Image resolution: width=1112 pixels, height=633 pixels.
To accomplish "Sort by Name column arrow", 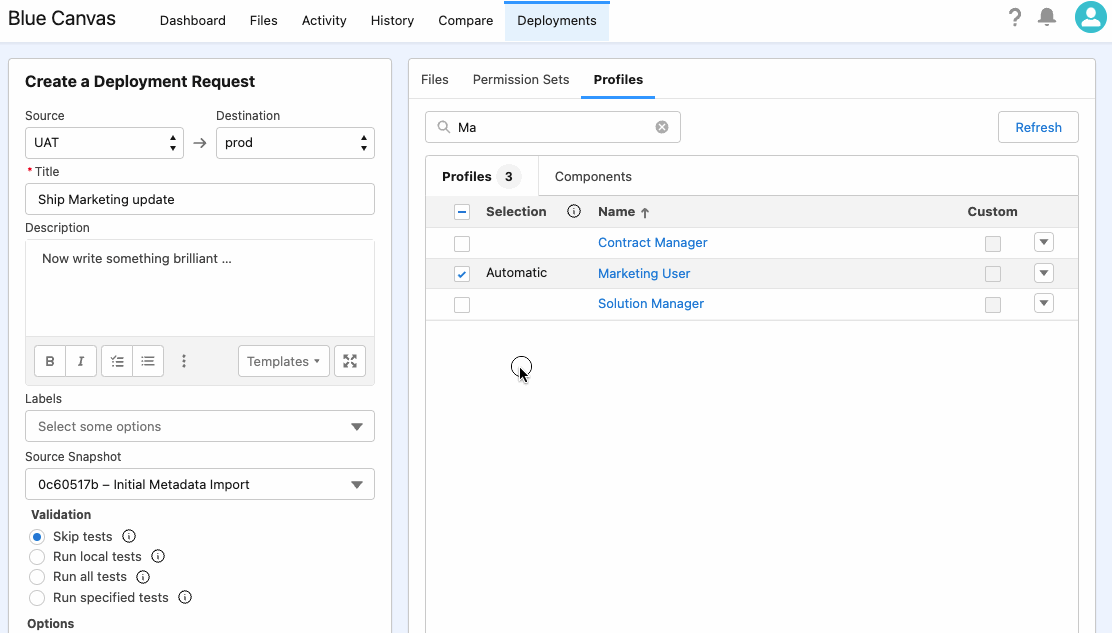I will pos(645,212).
